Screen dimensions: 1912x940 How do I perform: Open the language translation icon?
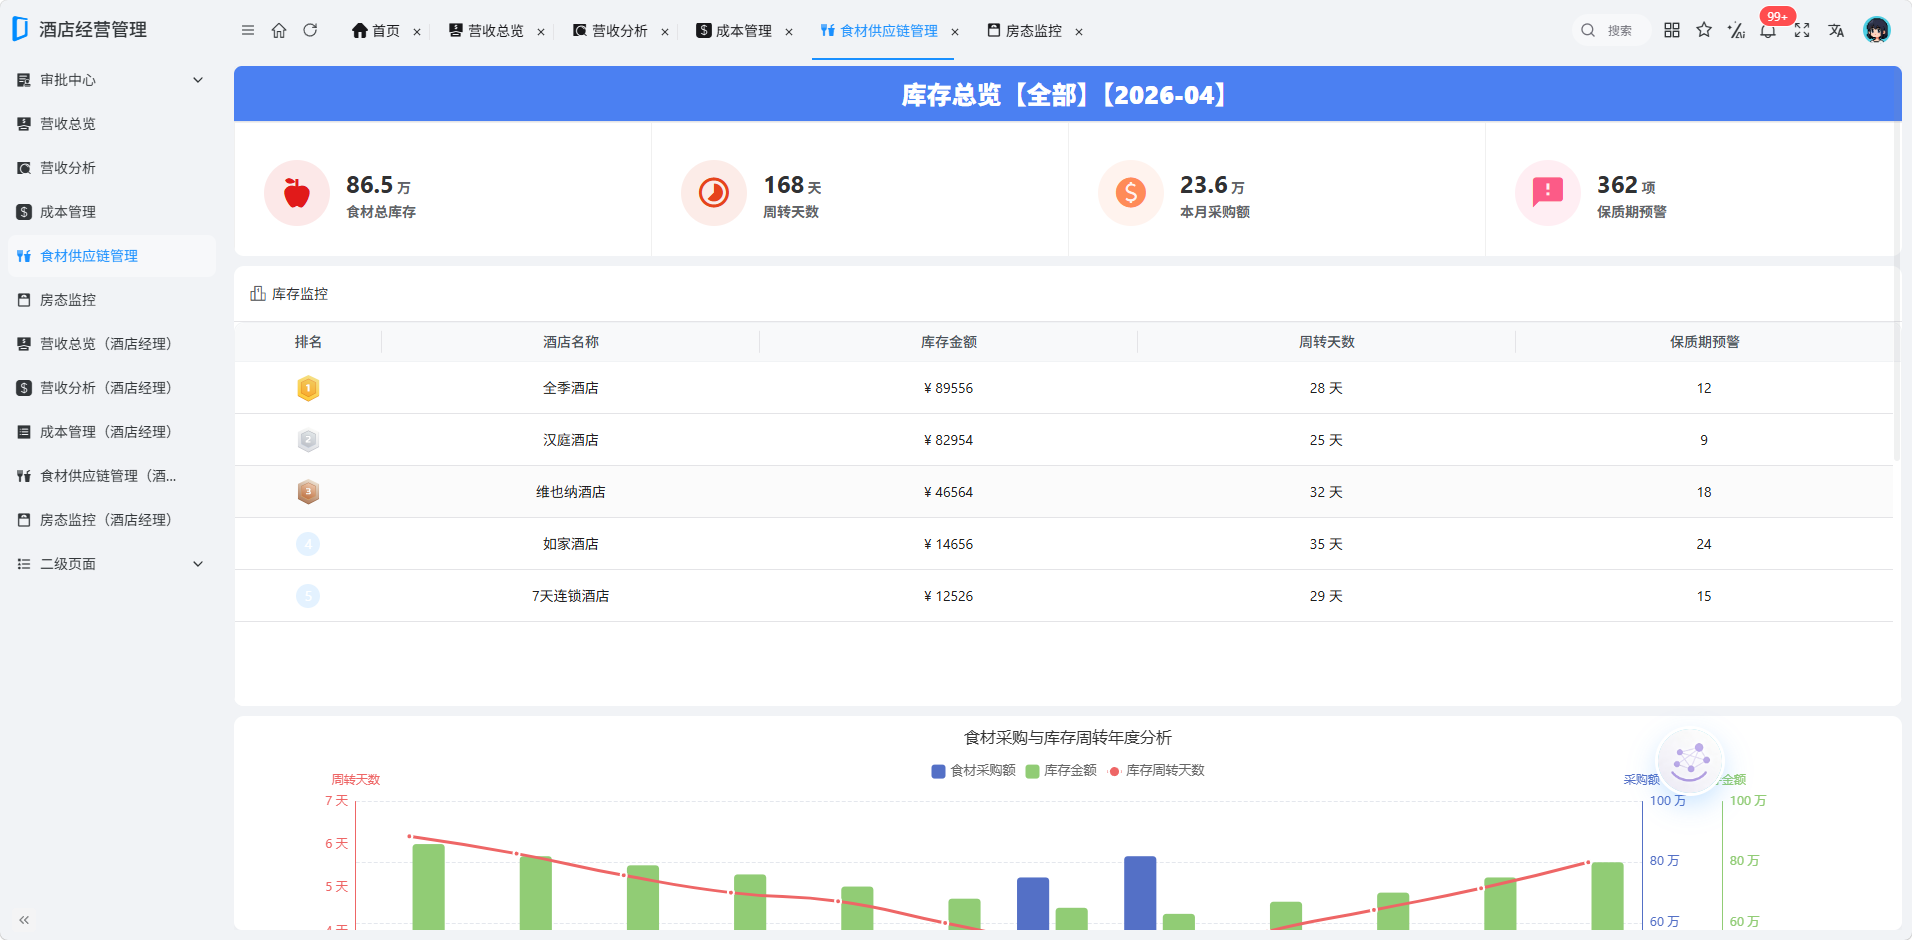(1836, 31)
